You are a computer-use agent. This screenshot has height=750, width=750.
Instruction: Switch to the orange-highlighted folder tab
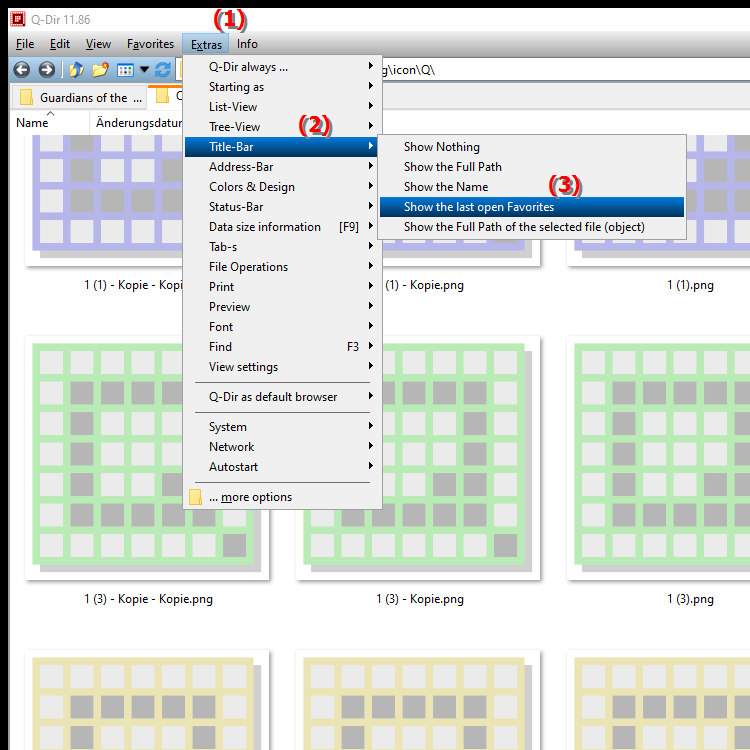[x=165, y=96]
